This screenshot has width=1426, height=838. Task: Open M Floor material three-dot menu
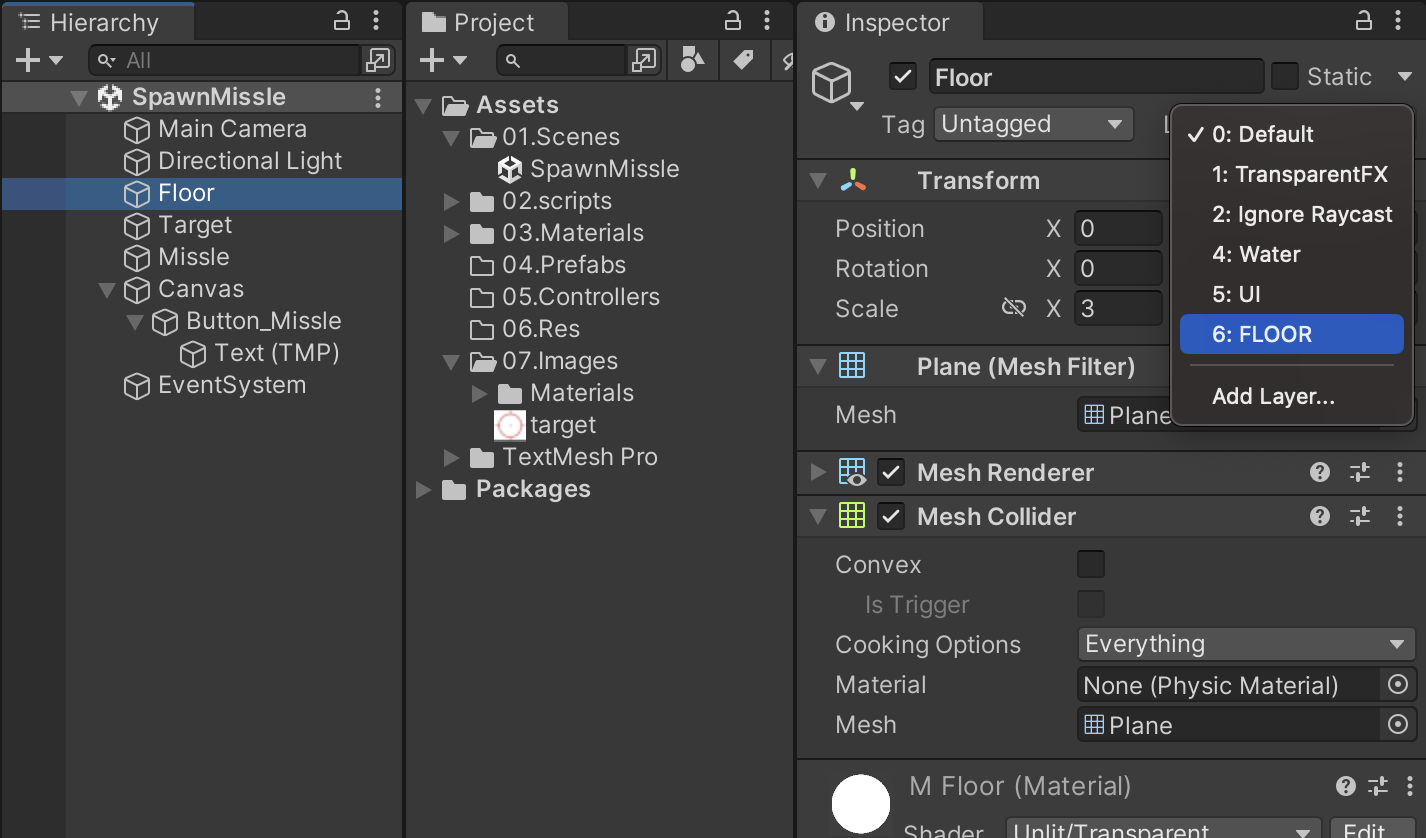(x=1410, y=786)
